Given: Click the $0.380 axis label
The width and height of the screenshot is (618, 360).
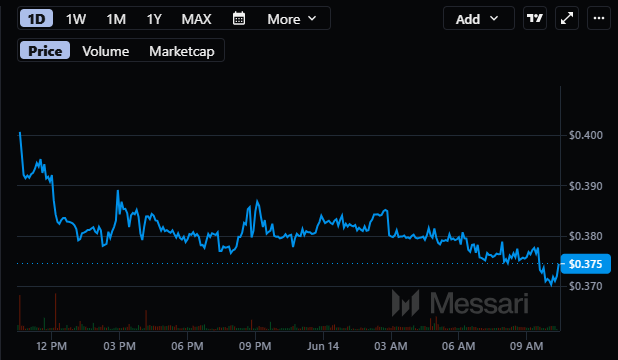Looking at the screenshot, I should coord(586,236).
